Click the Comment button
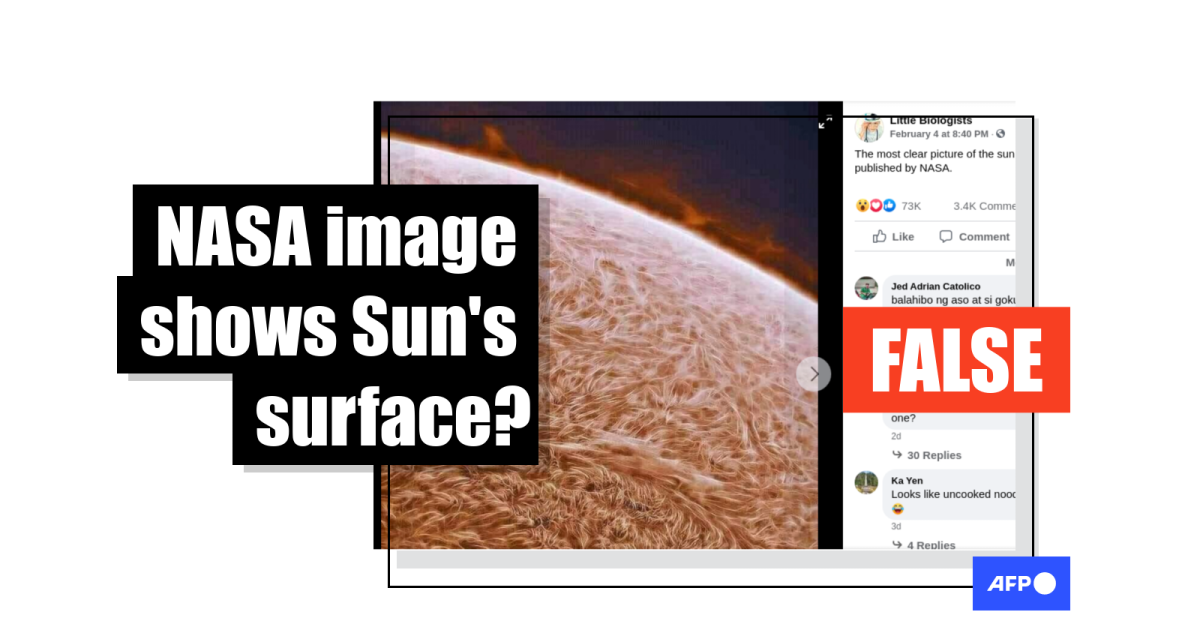 (974, 237)
